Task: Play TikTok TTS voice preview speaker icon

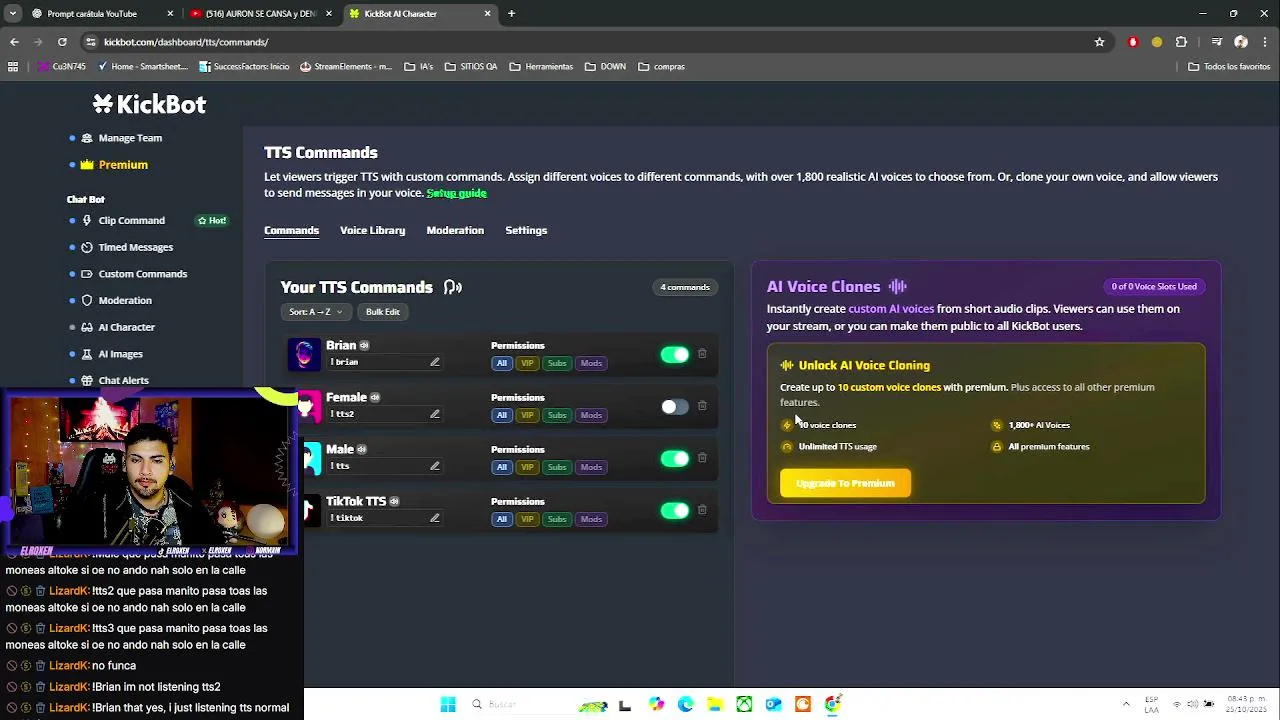Action: [x=394, y=501]
